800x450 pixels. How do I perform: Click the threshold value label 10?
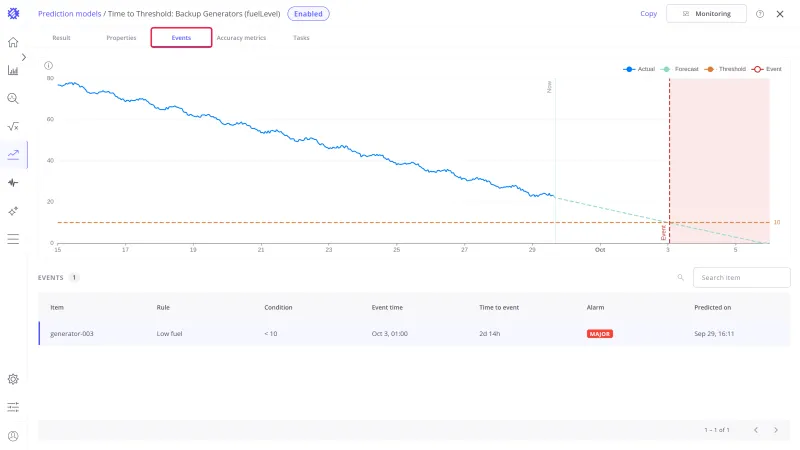(x=777, y=222)
